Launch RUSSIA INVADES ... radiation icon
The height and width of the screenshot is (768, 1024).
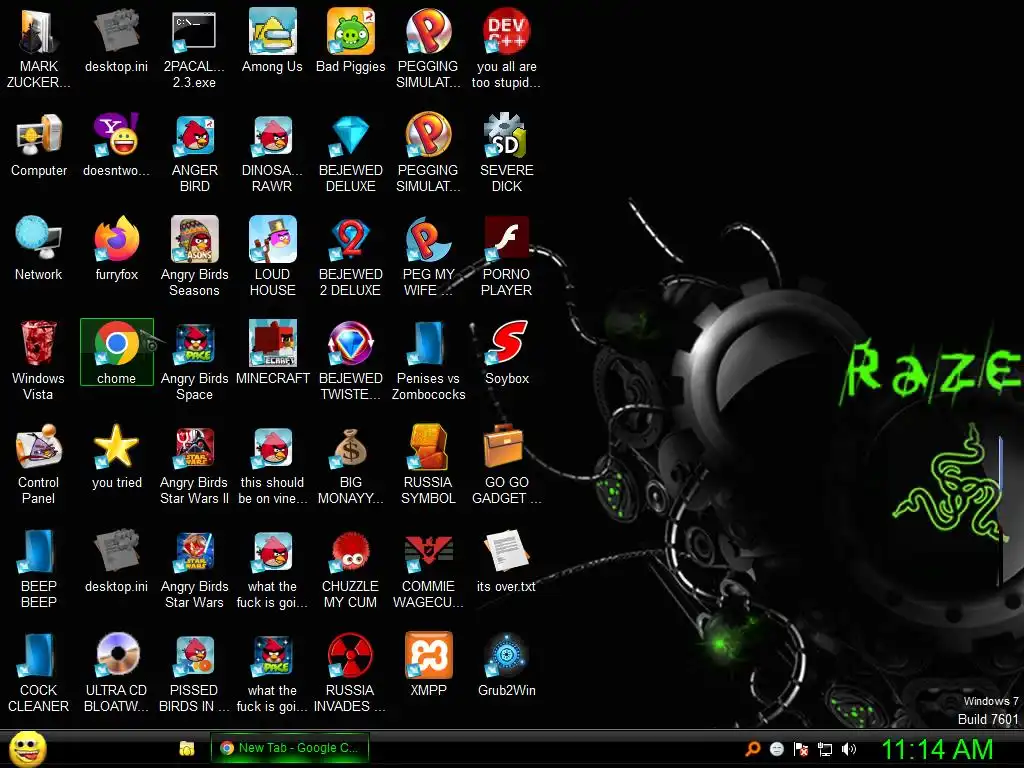coord(351,672)
